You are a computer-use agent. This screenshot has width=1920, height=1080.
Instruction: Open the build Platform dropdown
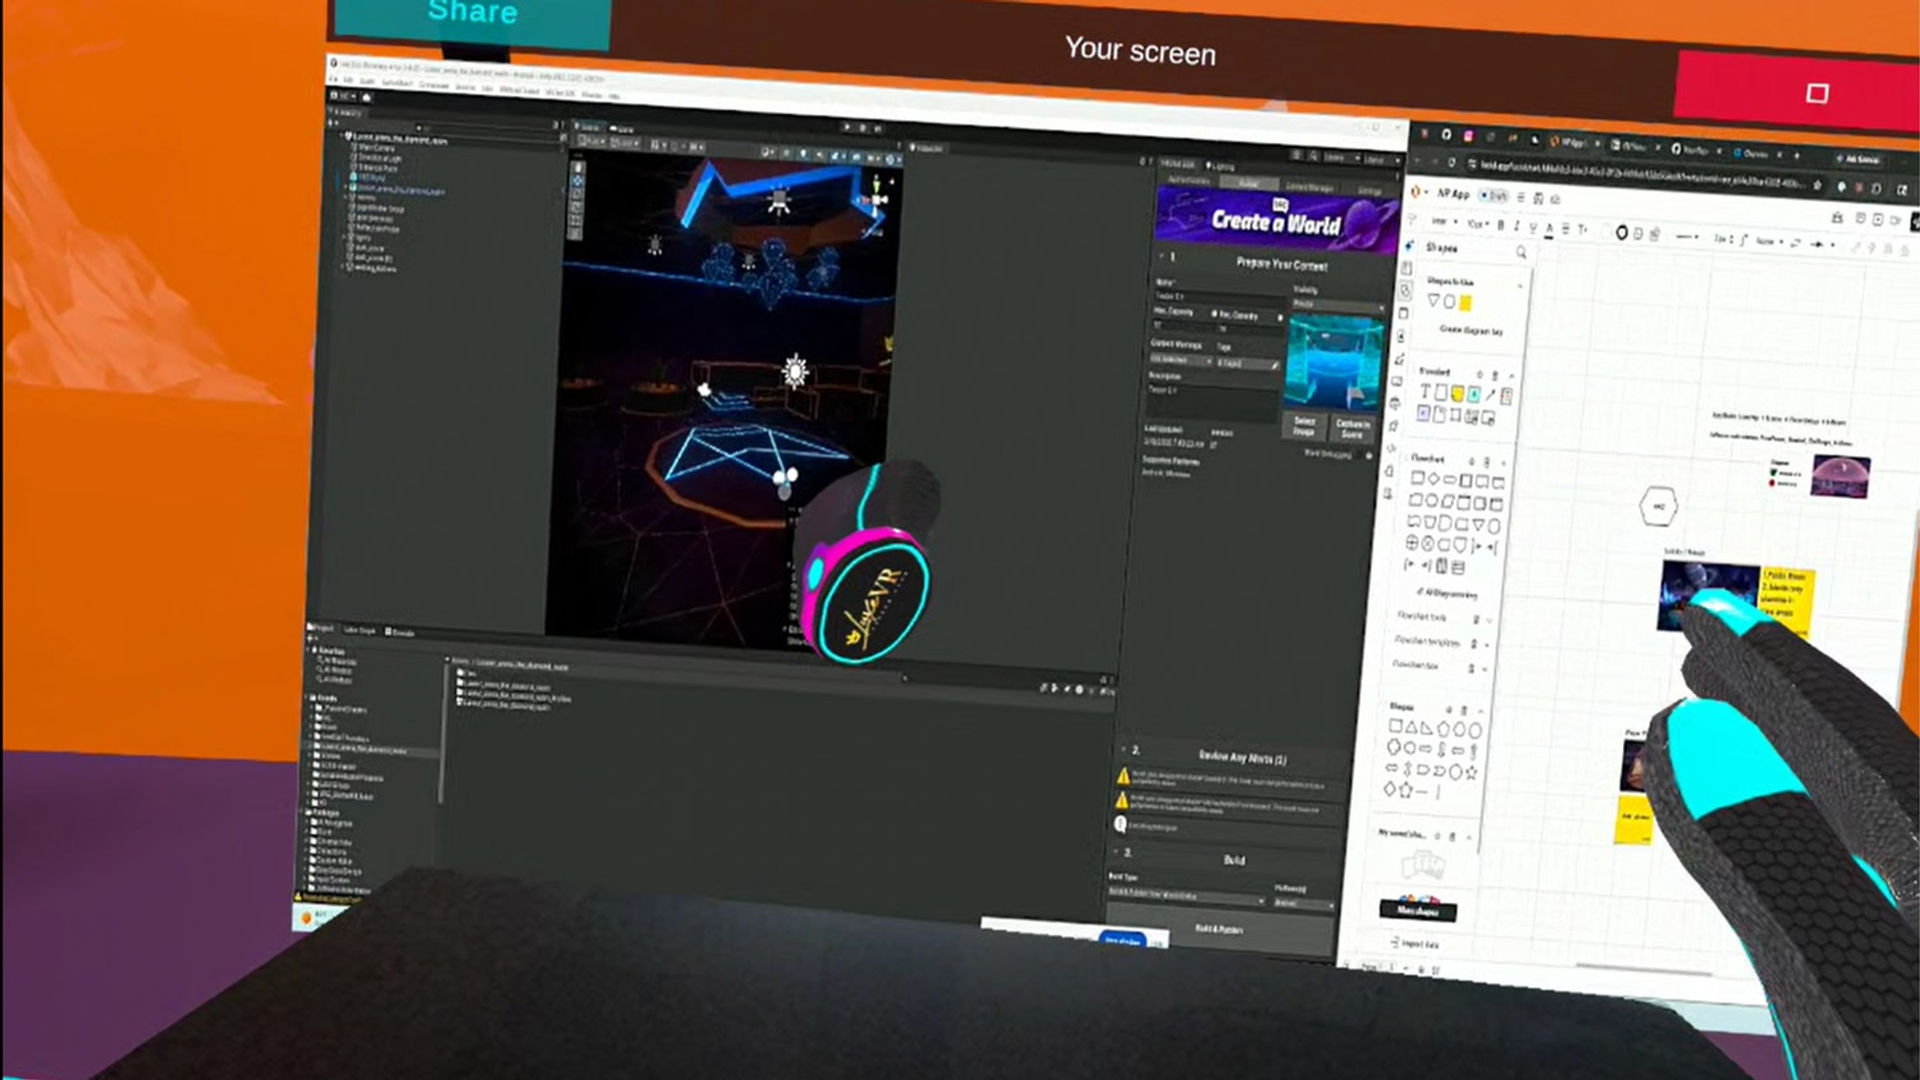pyautogui.click(x=1304, y=903)
